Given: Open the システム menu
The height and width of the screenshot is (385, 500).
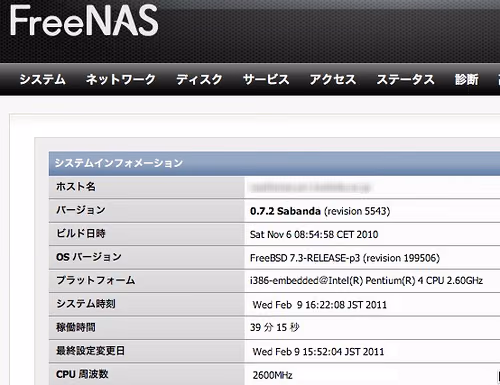Looking at the screenshot, I should point(42,79).
